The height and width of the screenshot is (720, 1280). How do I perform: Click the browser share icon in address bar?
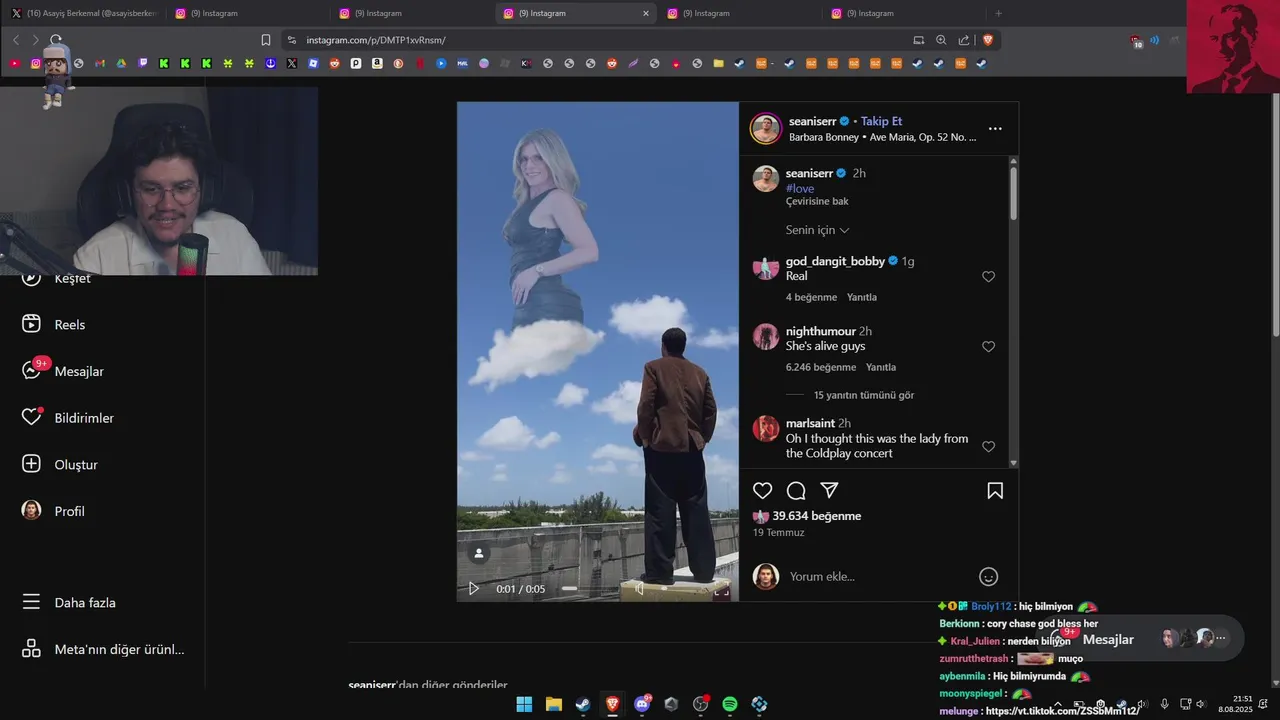(964, 40)
